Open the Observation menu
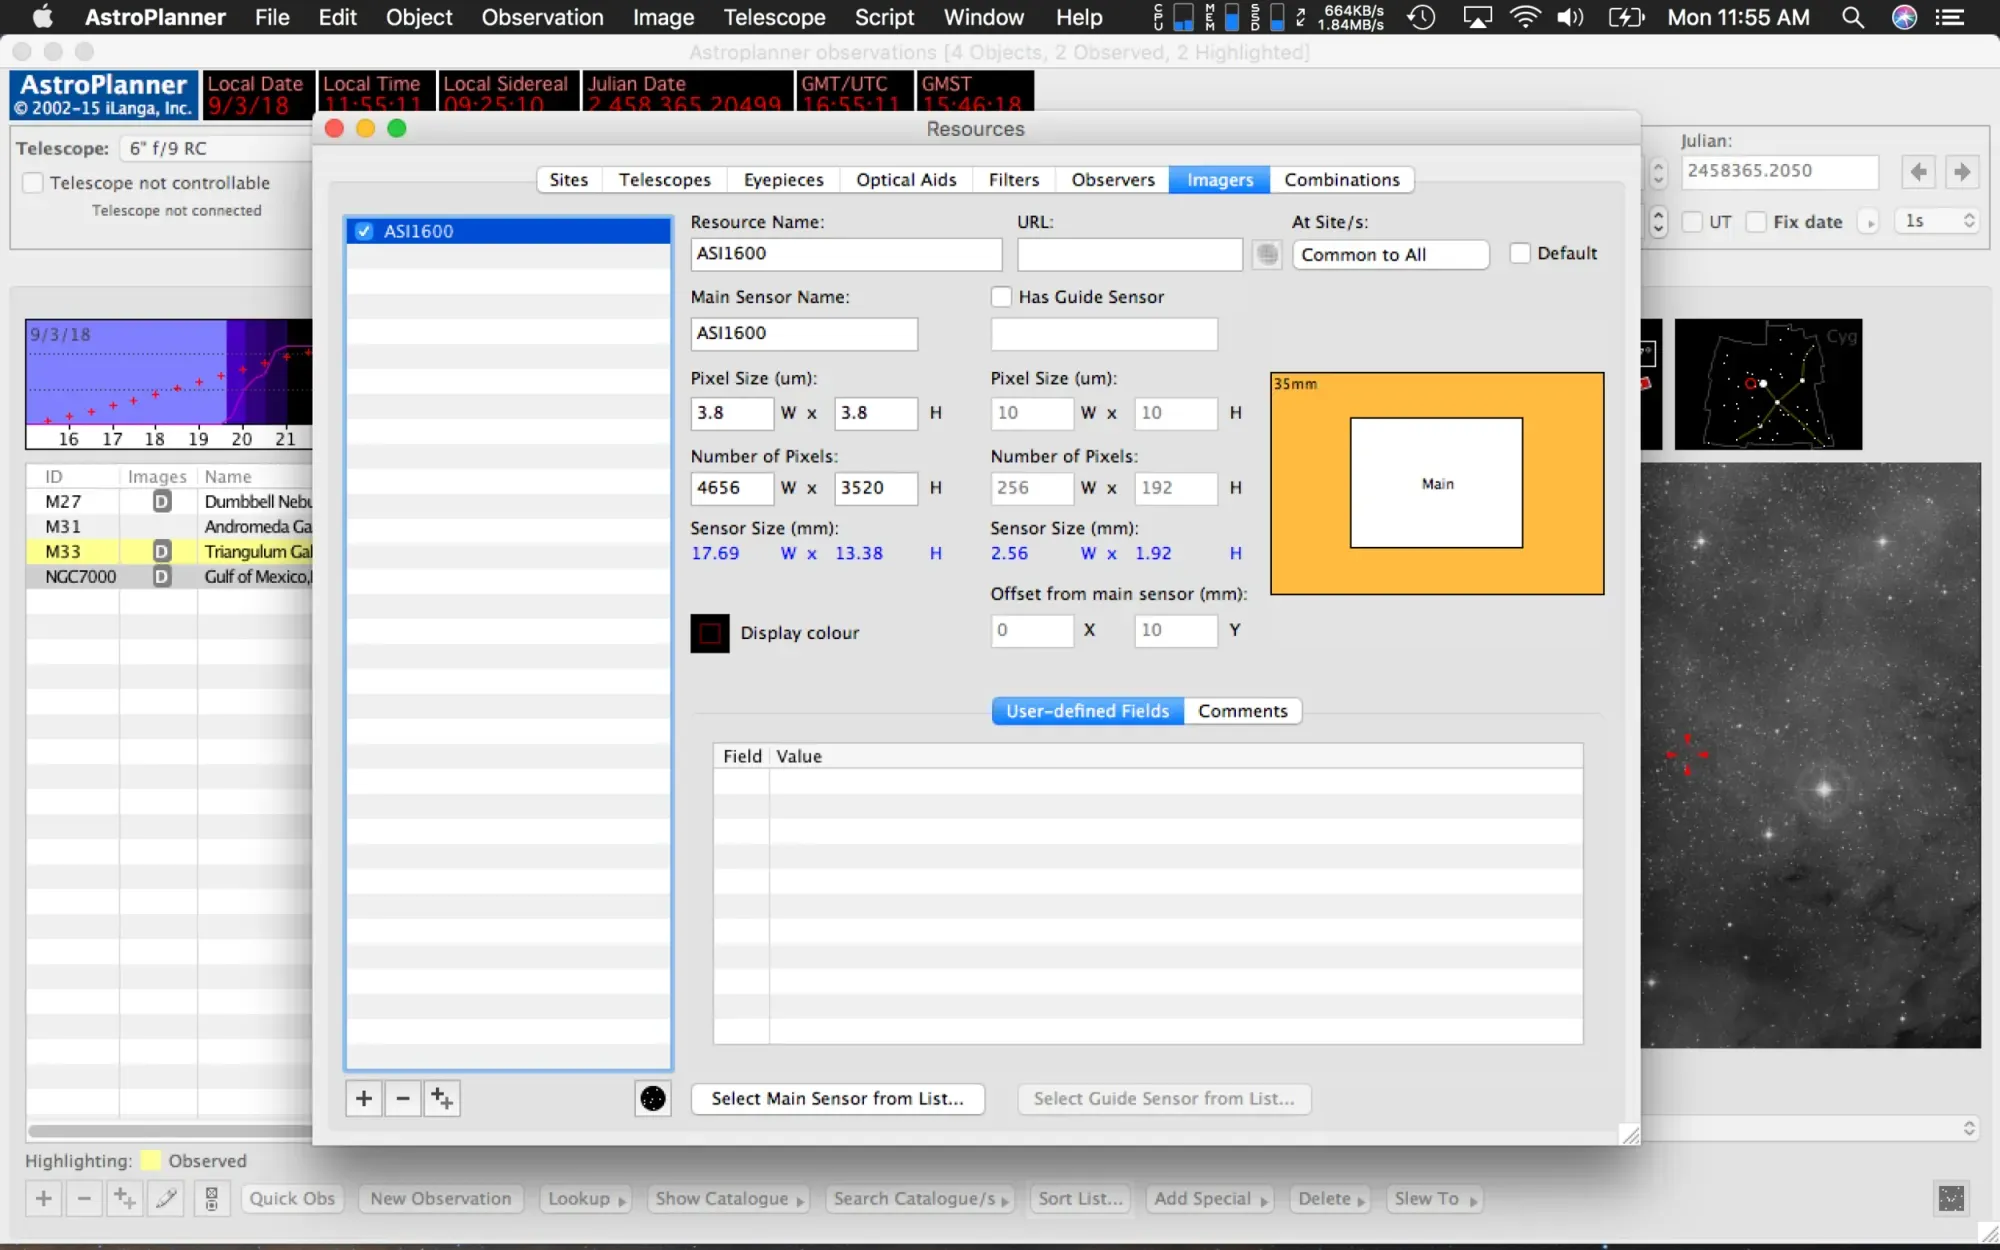The height and width of the screenshot is (1250, 2000). (542, 17)
